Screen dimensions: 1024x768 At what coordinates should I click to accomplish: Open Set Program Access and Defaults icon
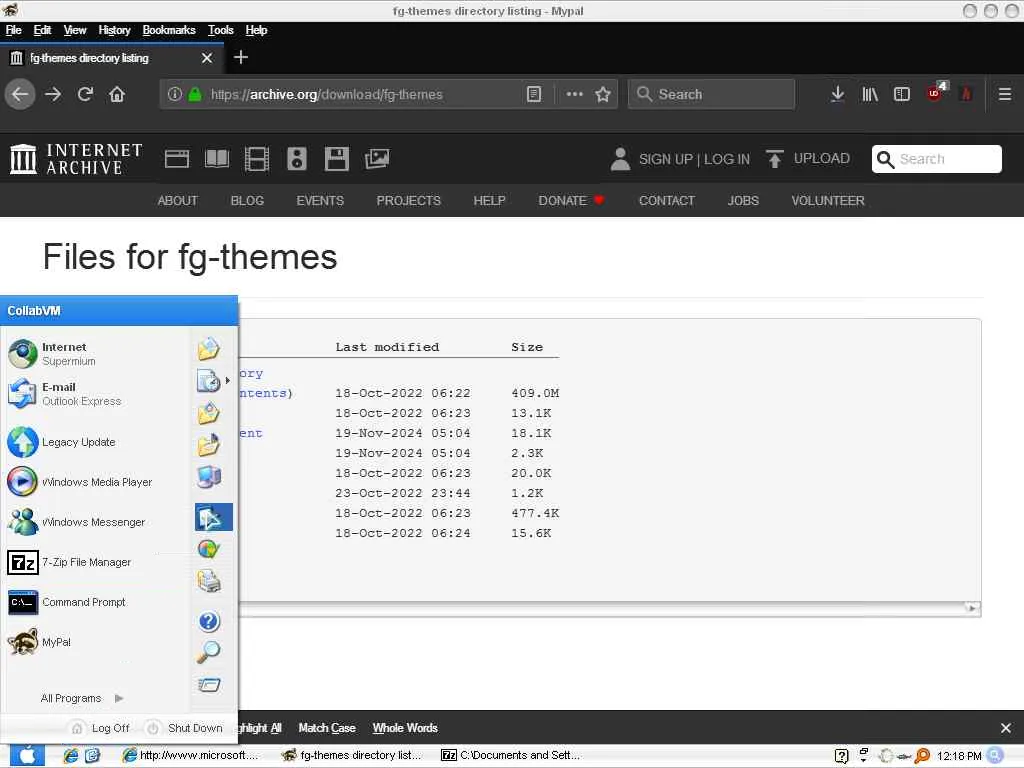208,549
